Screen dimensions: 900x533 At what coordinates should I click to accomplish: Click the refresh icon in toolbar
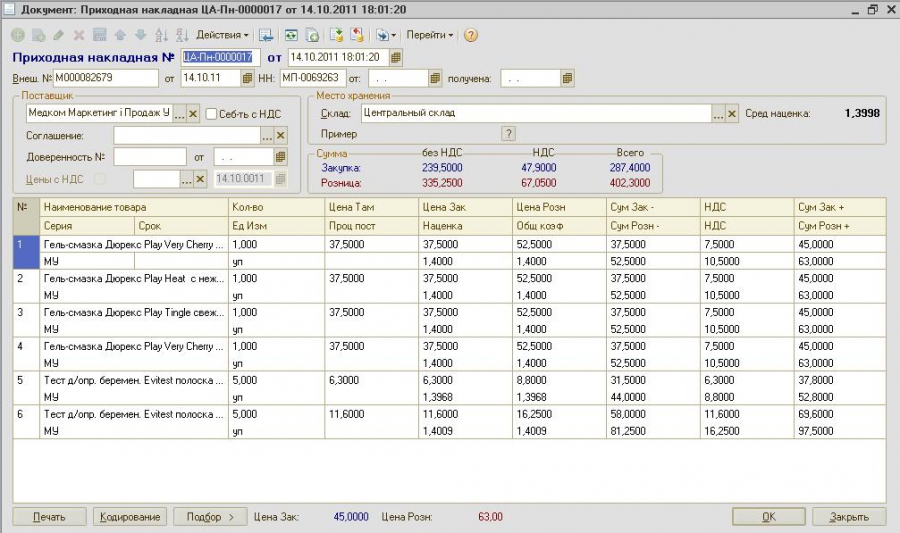pyautogui.click(x=292, y=35)
